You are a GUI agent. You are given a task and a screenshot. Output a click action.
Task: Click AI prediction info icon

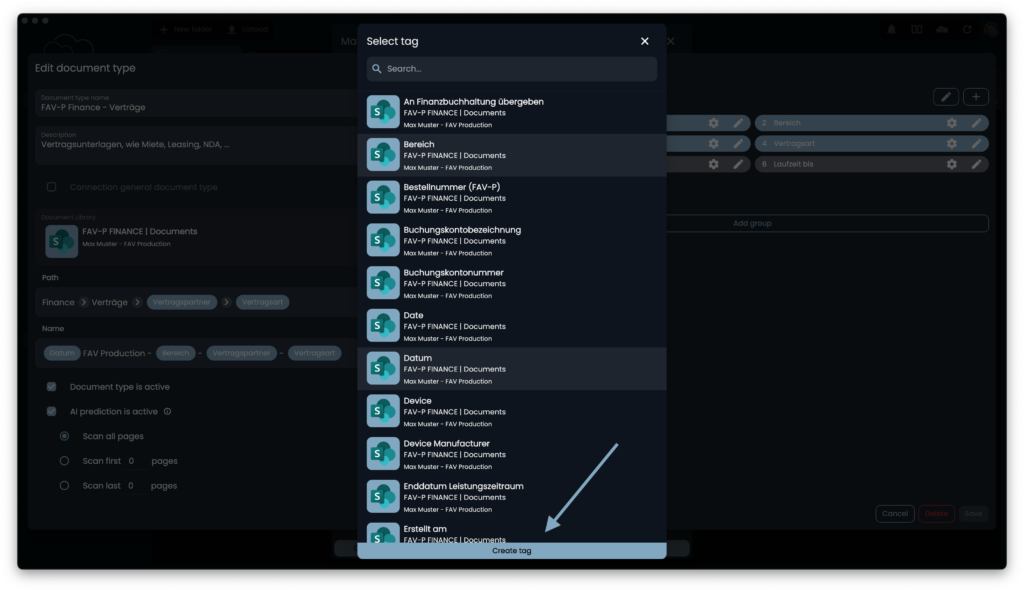pyautogui.click(x=167, y=411)
